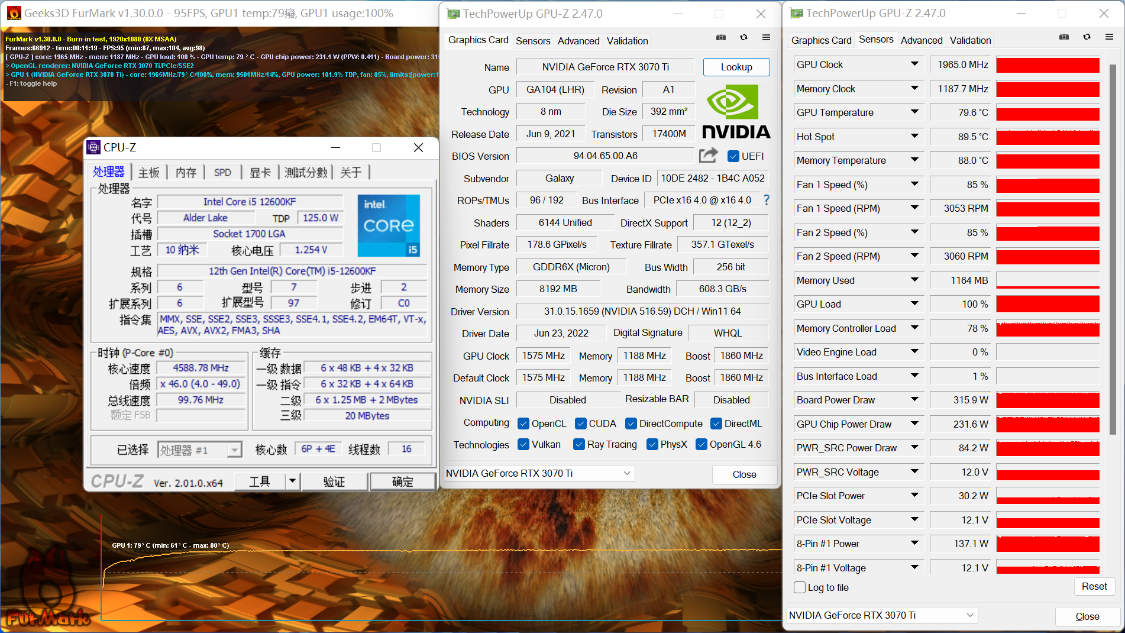Click the CPU-Z title bar app icon
Viewport: 1125px width, 633px height.
(x=93, y=147)
